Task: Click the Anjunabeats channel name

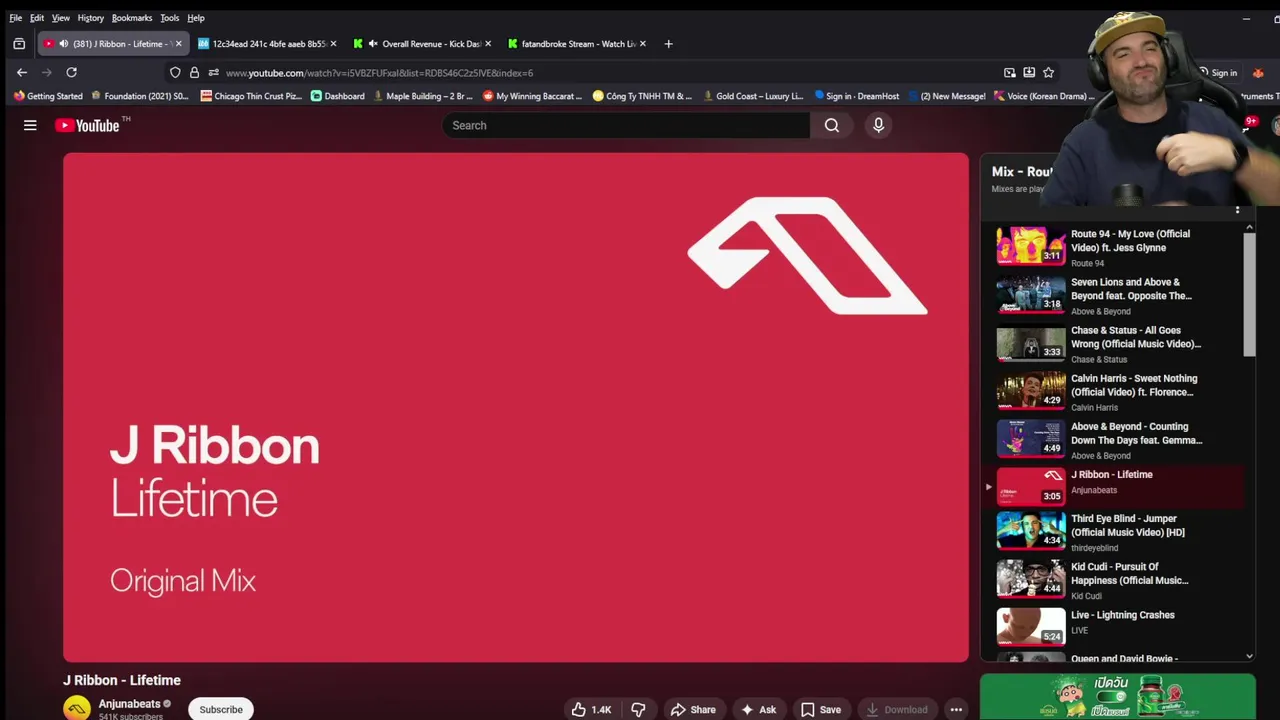Action: [129, 704]
